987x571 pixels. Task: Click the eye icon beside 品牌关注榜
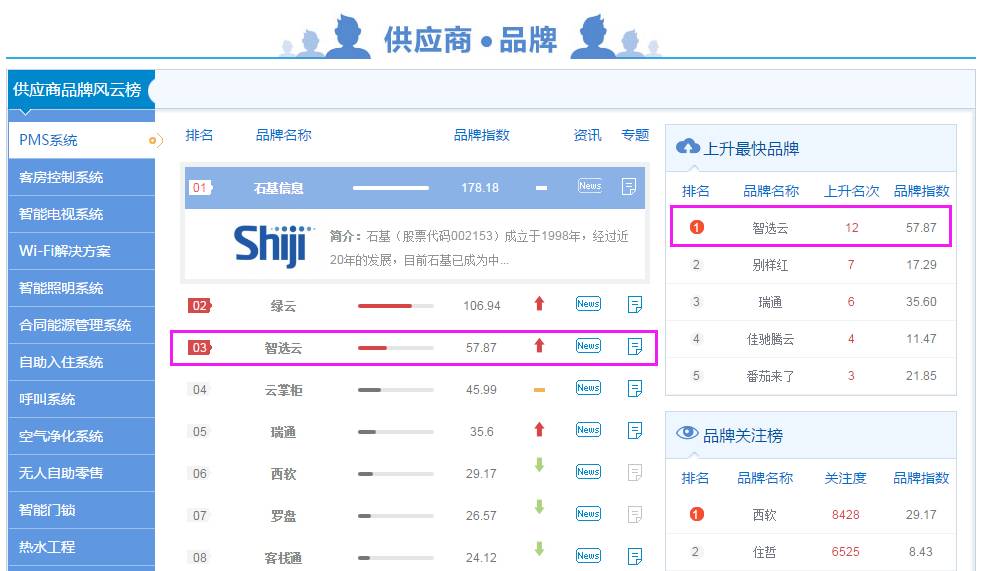point(687,433)
